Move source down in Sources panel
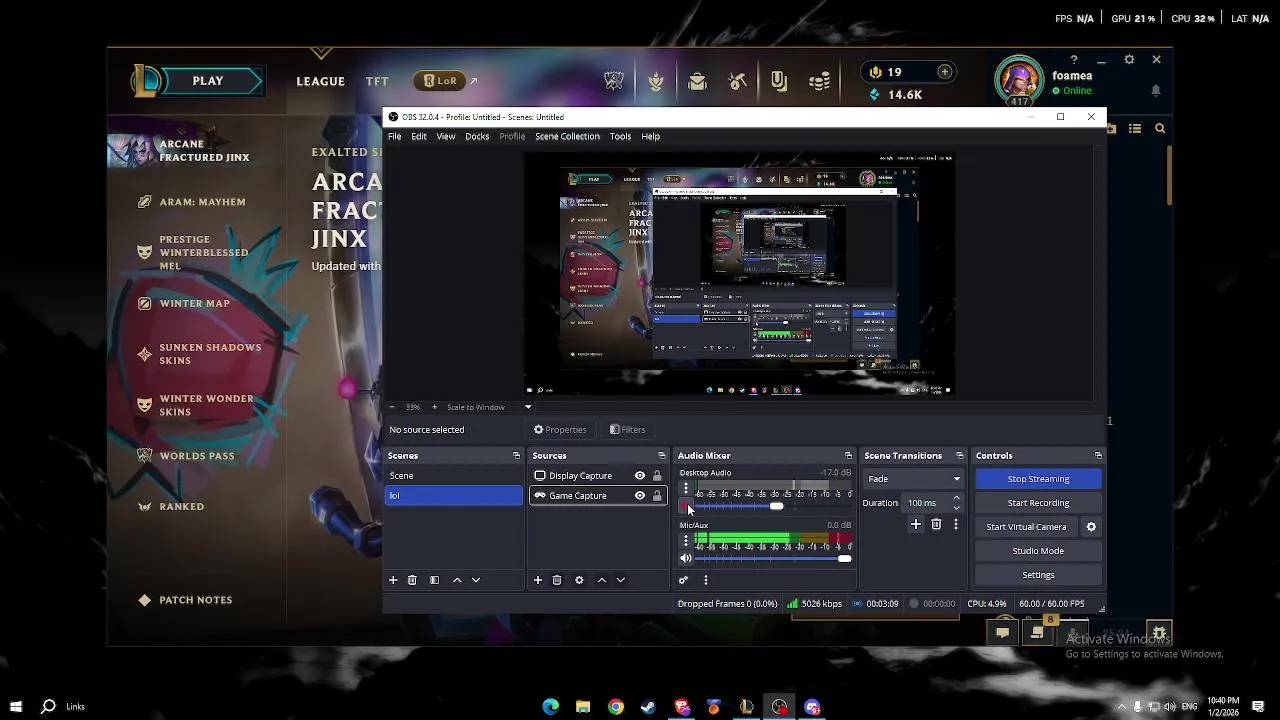 [621, 580]
